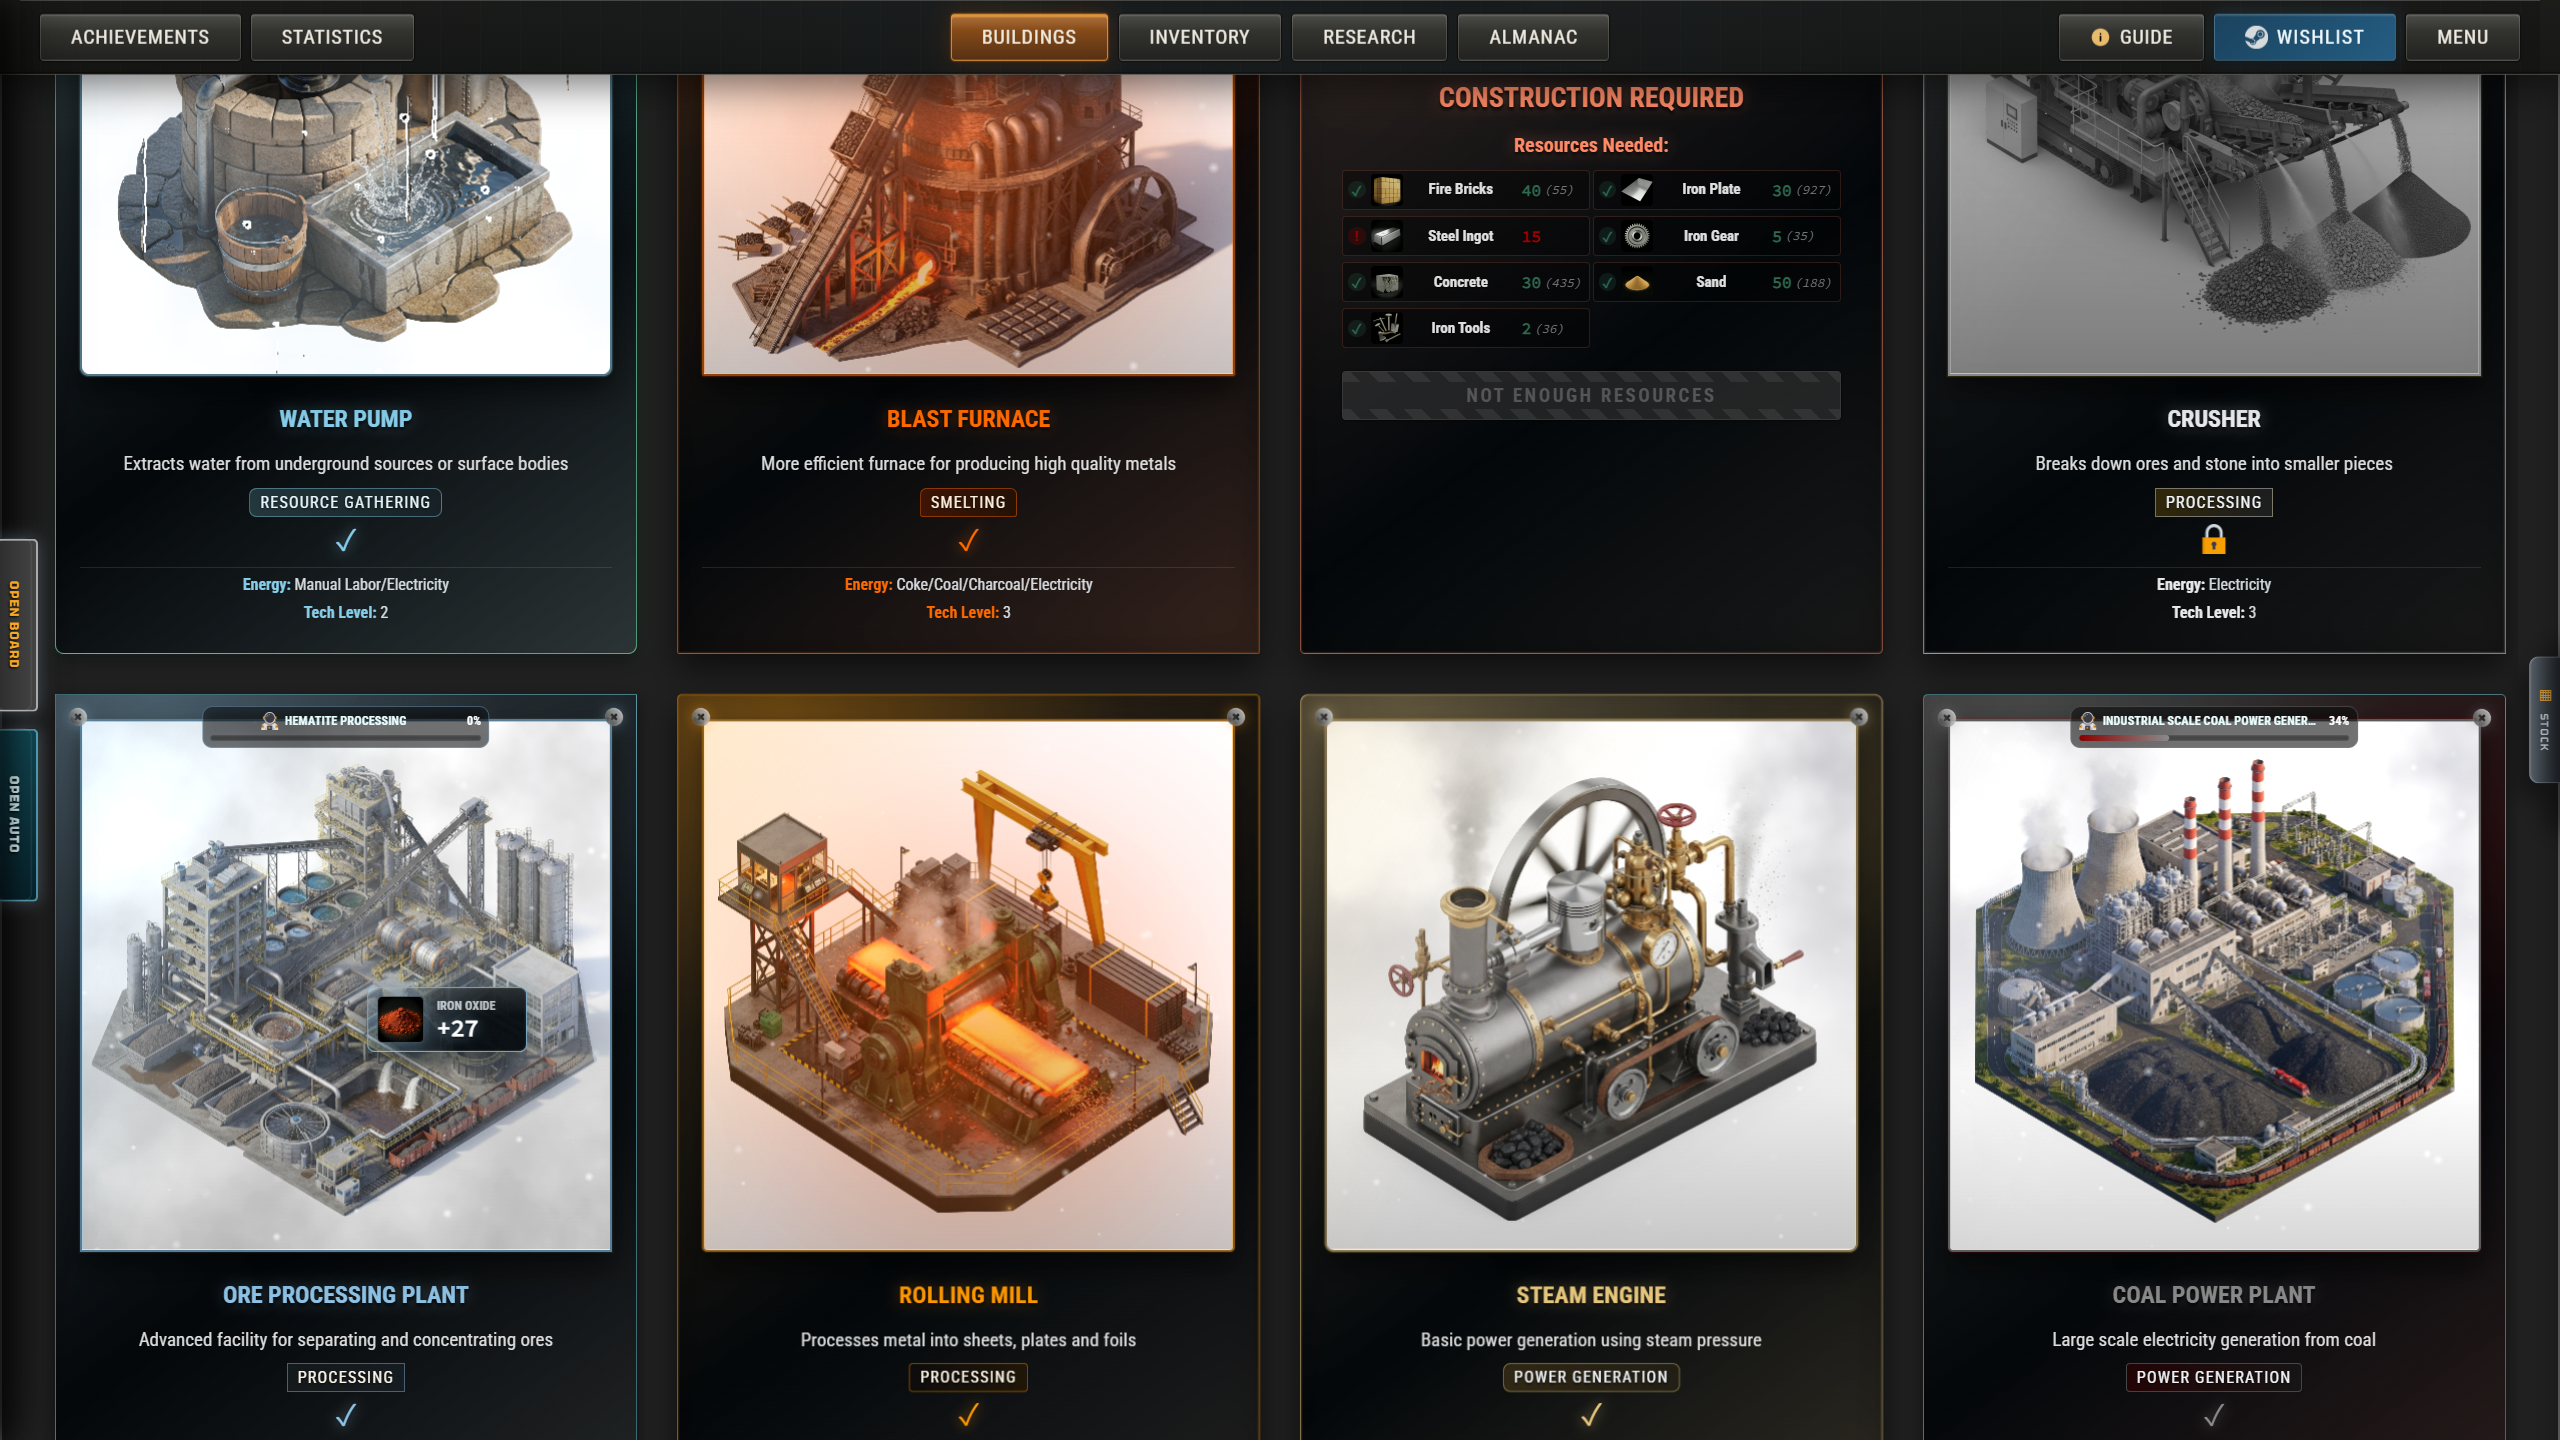Click the red warning status beside Steel Ingot
2560x1440 pixels.
point(1357,236)
